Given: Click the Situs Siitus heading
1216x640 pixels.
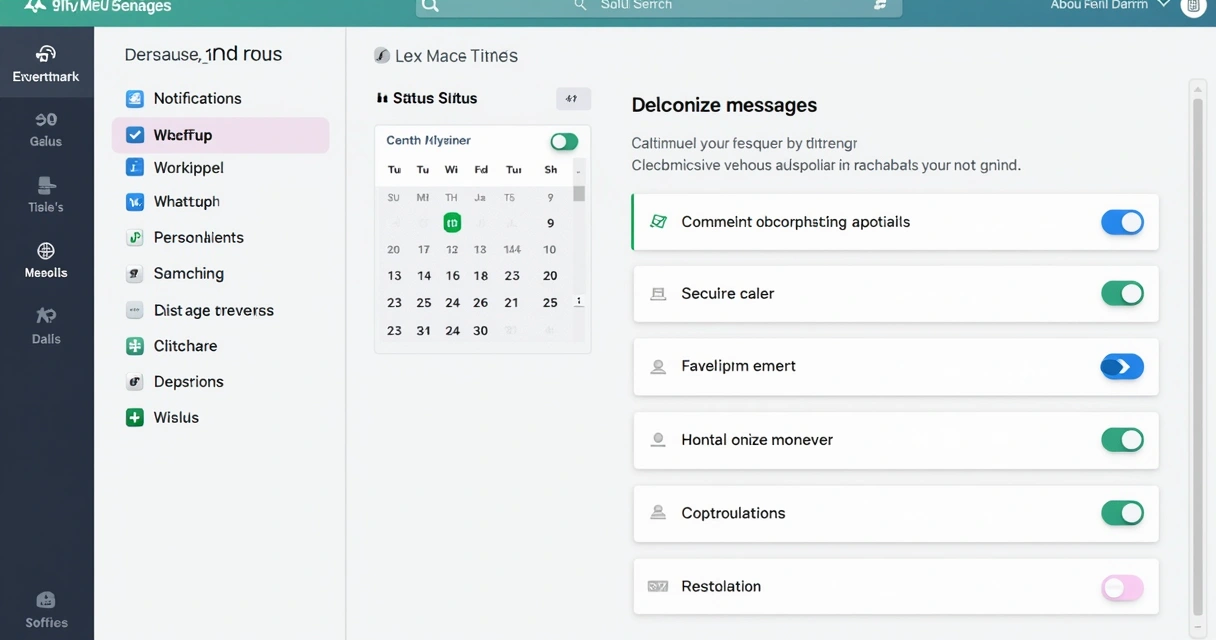Looking at the screenshot, I should (x=435, y=98).
